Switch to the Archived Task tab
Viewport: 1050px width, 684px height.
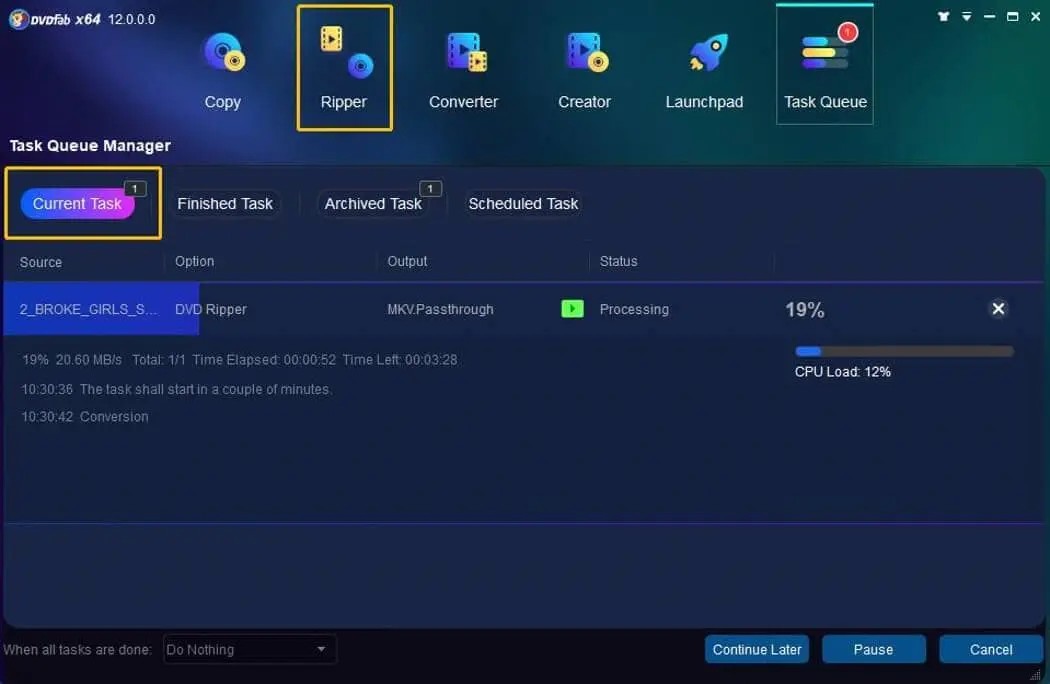tap(372, 203)
